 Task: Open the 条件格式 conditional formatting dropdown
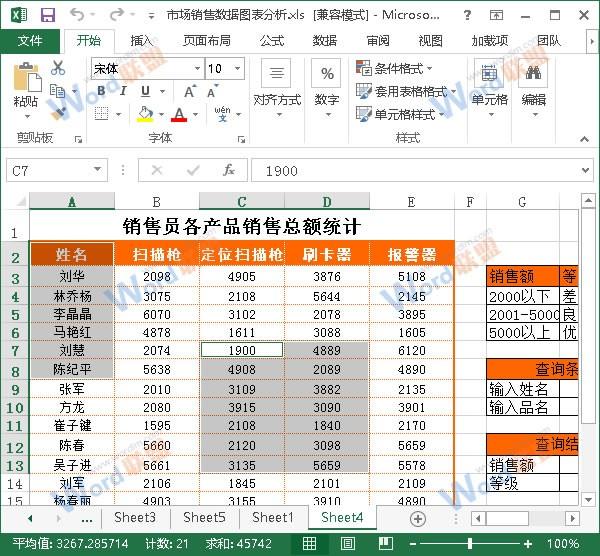(396, 69)
